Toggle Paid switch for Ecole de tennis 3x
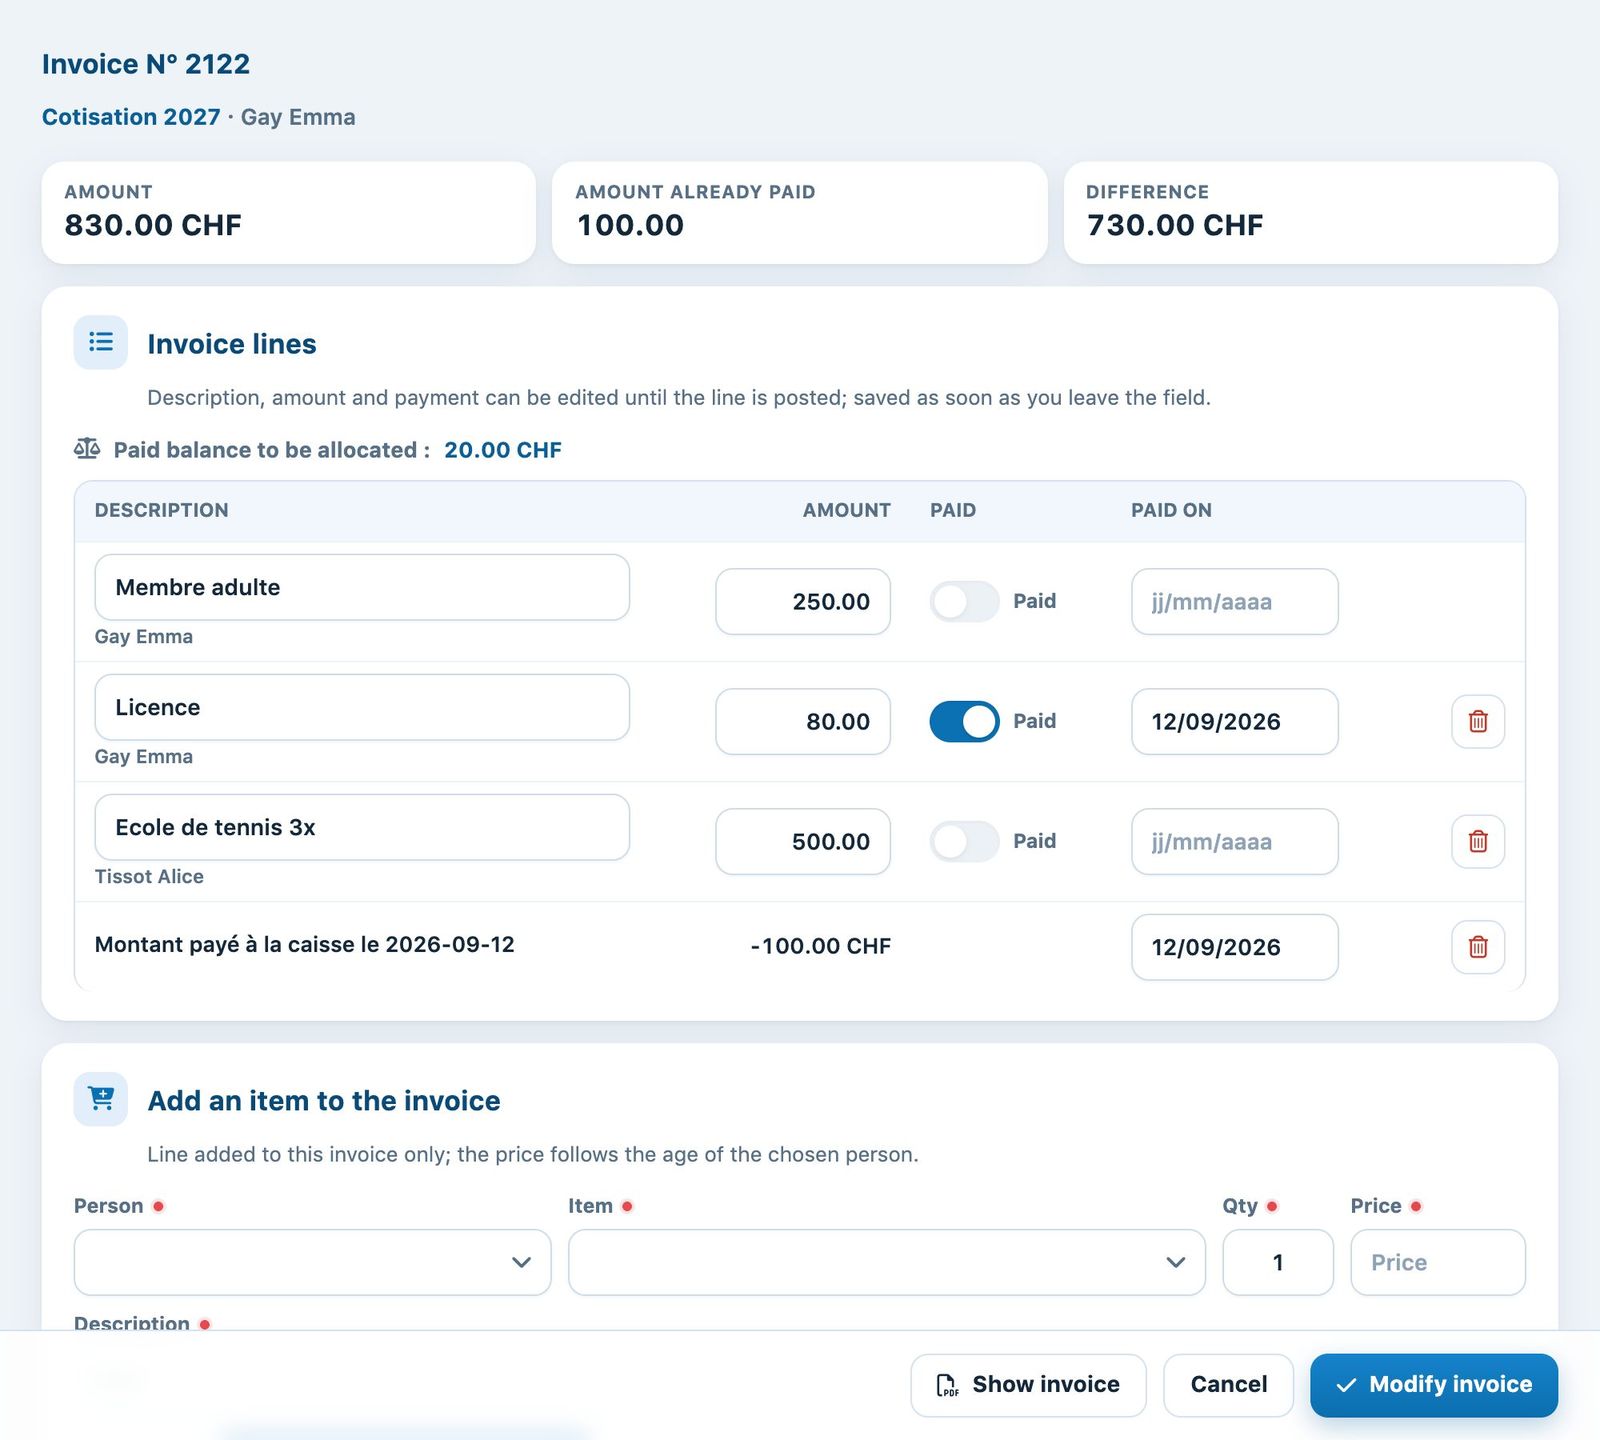 pyautogui.click(x=964, y=841)
